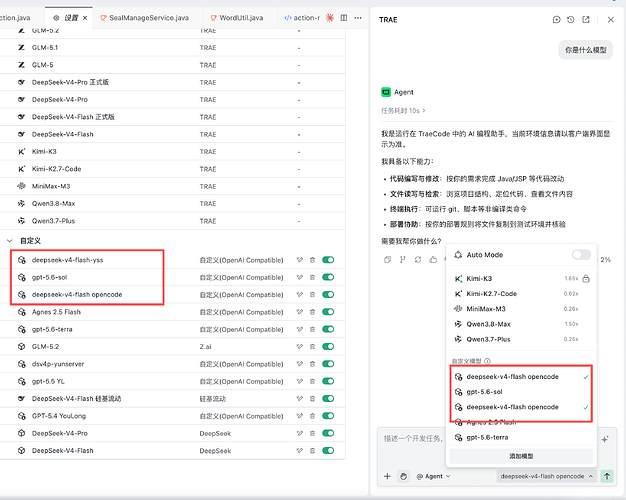Edit the gpt-5.5 YL model configuration
The image size is (626, 500).
tap(300, 381)
